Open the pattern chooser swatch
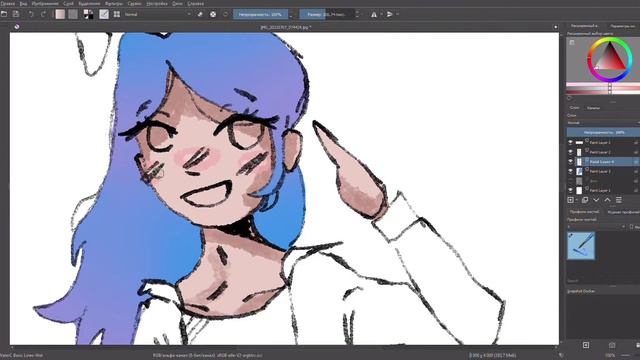The image size is (640, 360). 73,14
